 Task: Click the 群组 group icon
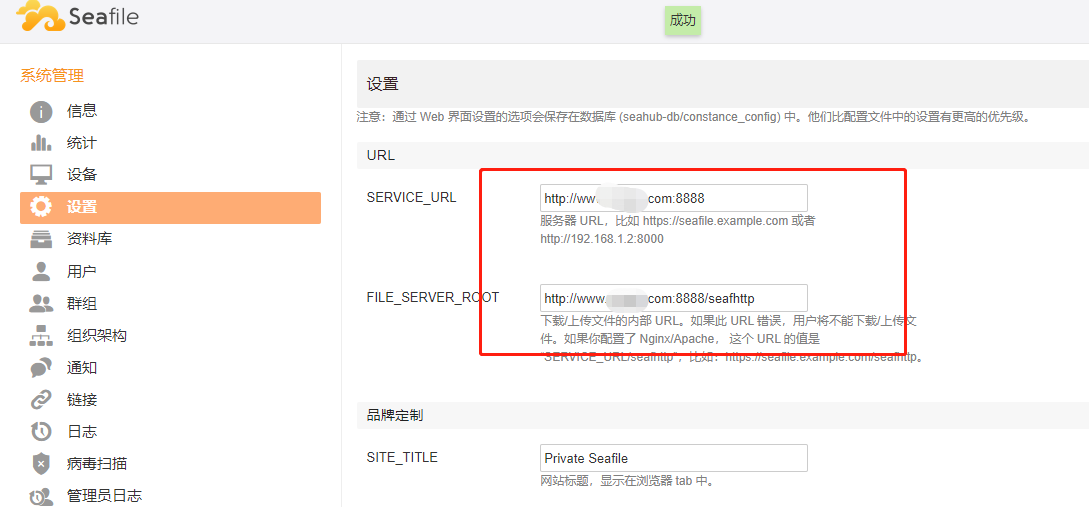click(41, 303)
